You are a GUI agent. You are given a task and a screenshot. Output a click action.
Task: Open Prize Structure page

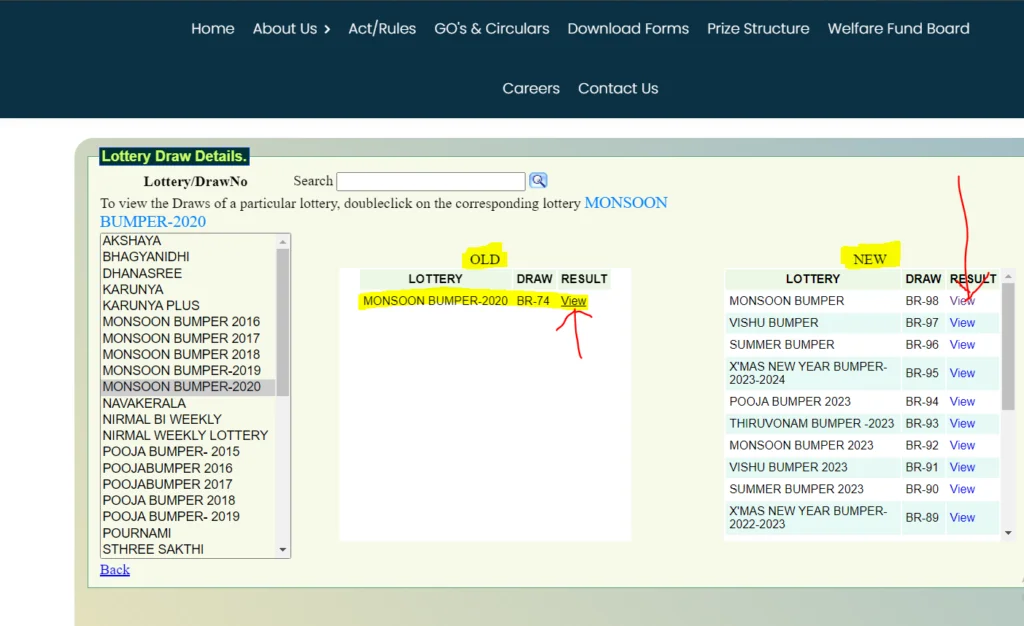tap(758, 29)
